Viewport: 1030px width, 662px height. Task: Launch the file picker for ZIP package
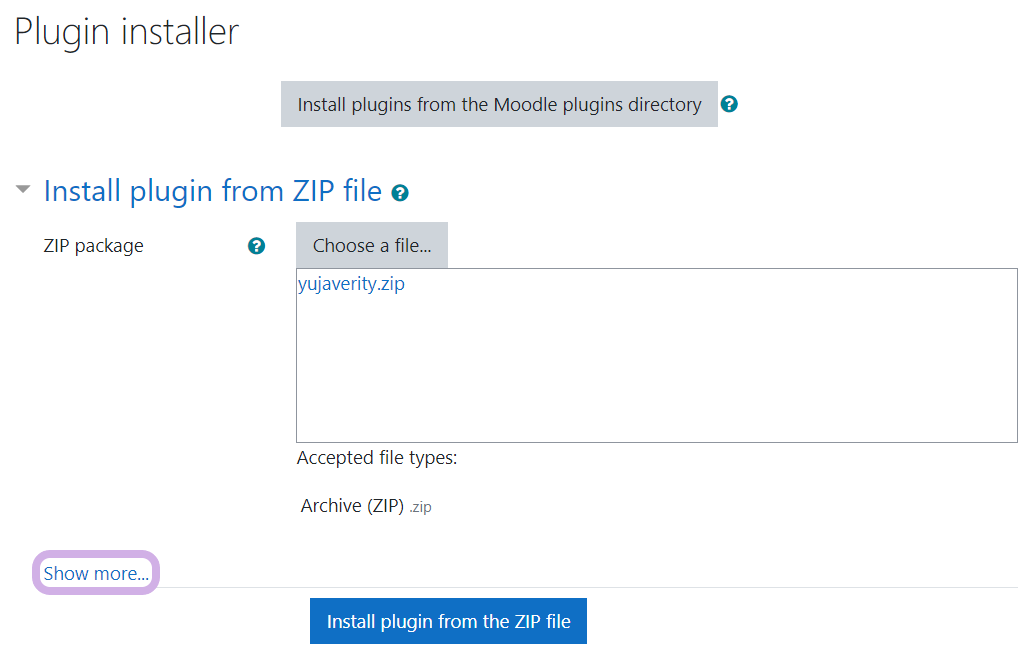[x=372, y=246]
